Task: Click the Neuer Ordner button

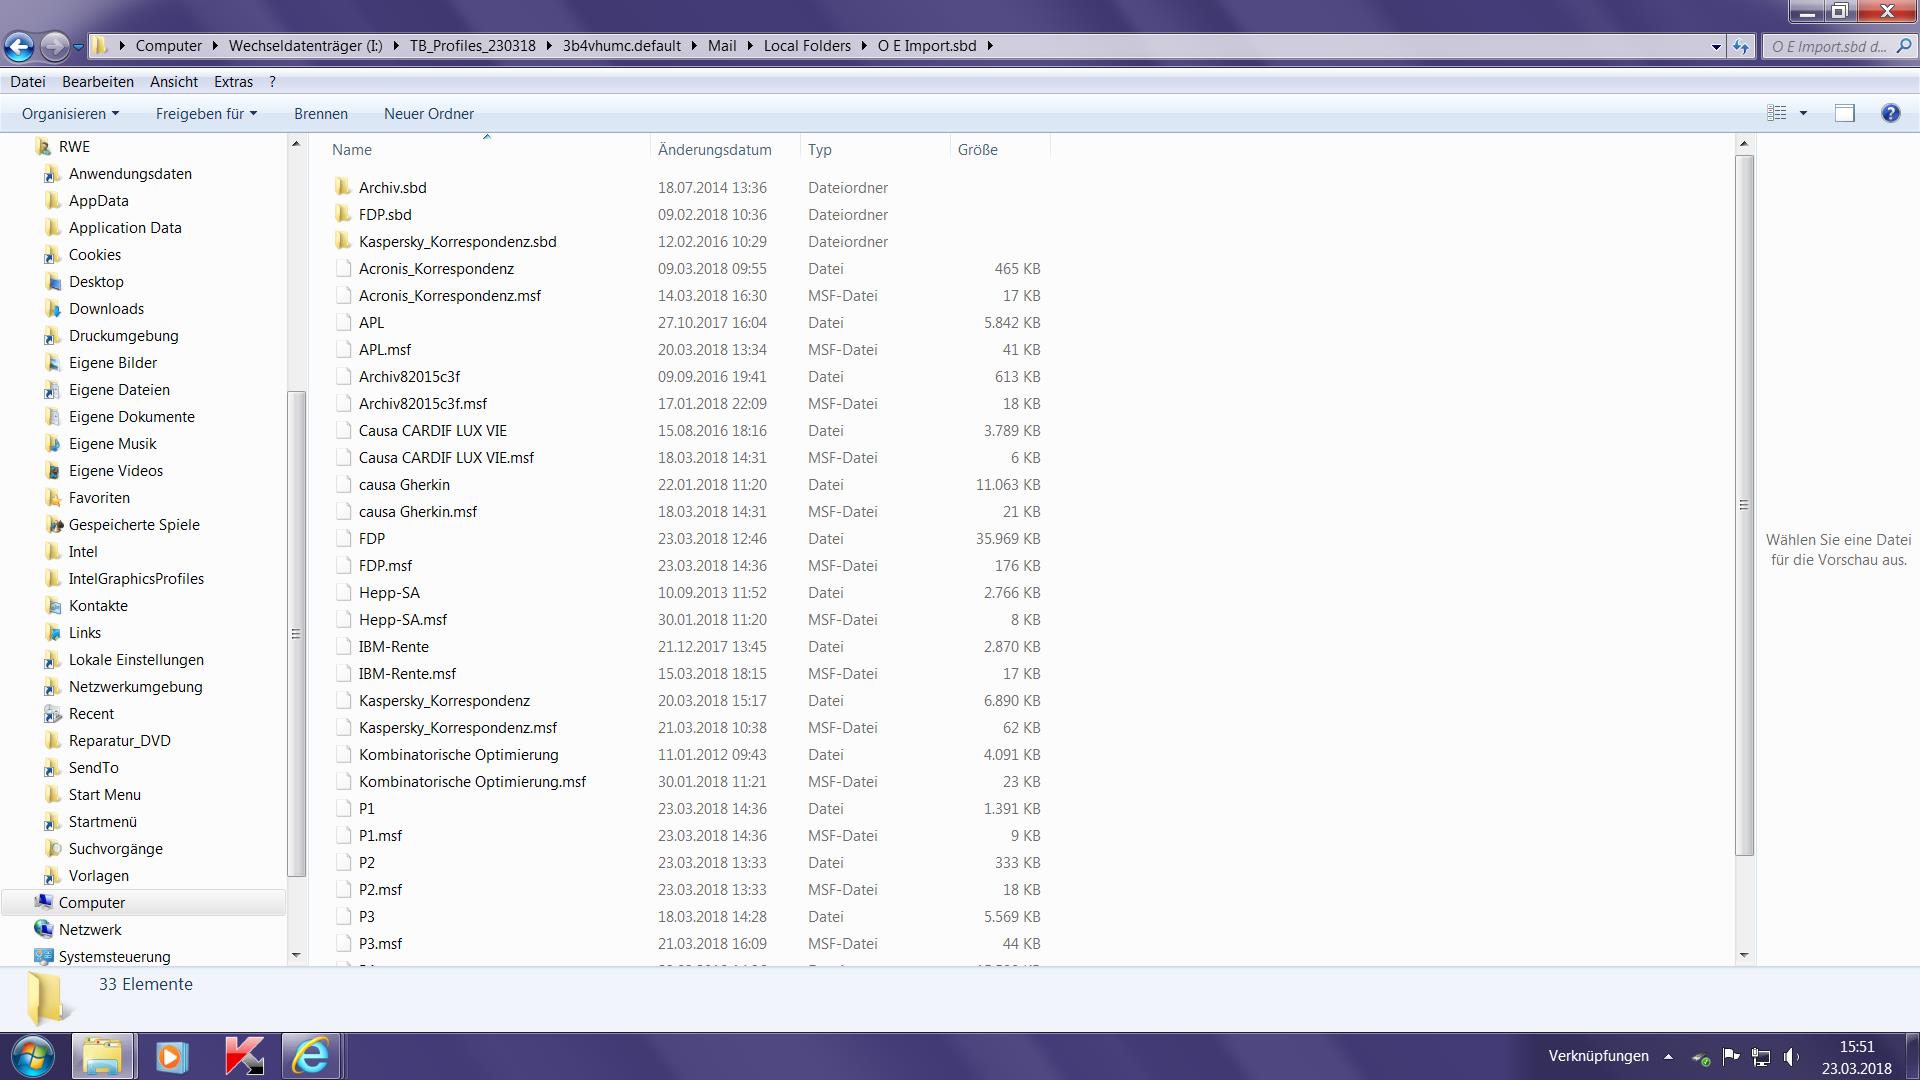Action: [x=429, y=114]
